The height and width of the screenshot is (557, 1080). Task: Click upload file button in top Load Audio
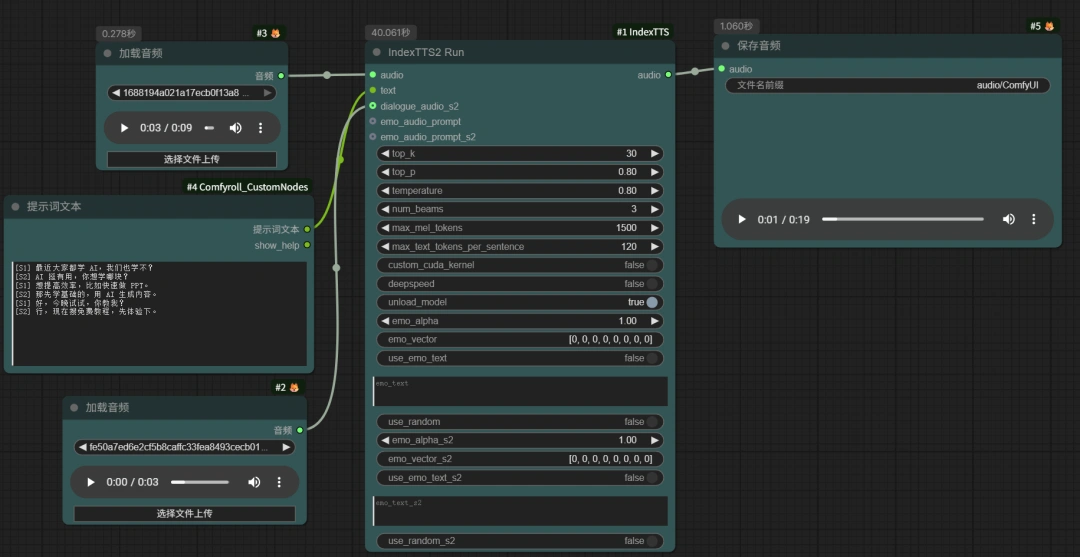[191, 160]
